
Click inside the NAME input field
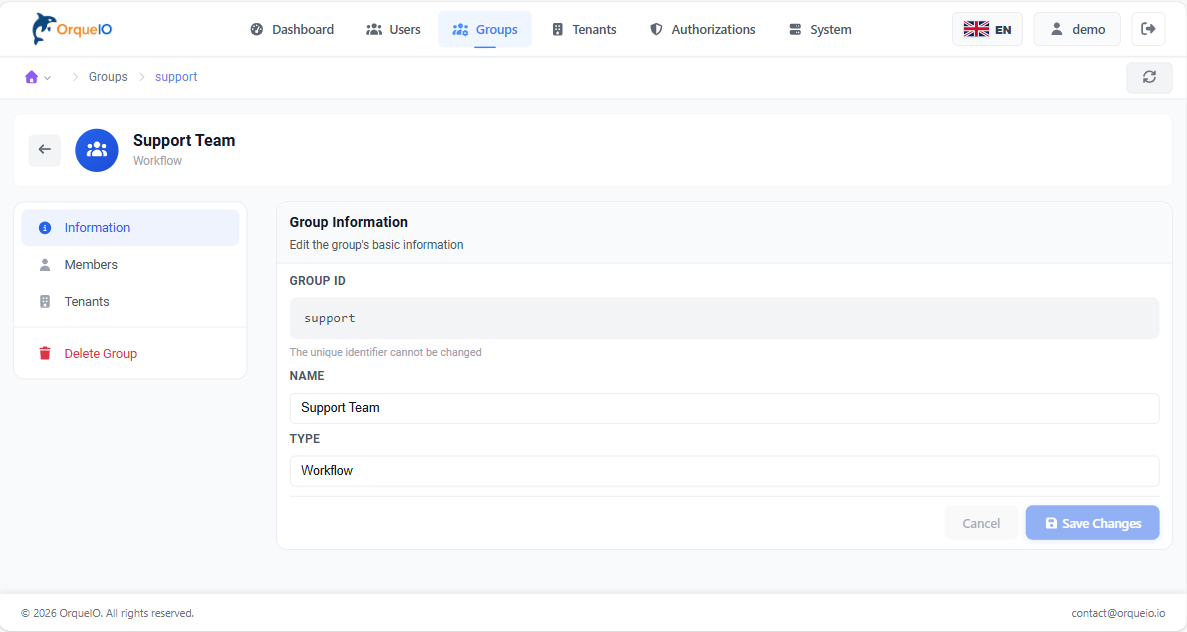(725, 407)
